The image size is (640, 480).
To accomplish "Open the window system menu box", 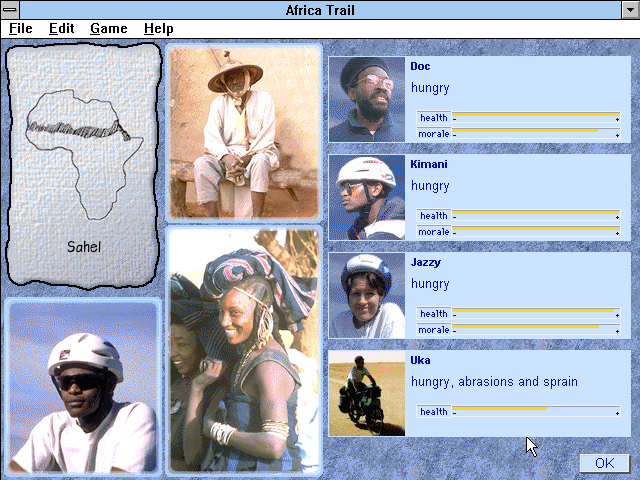I will click(10, 9).
